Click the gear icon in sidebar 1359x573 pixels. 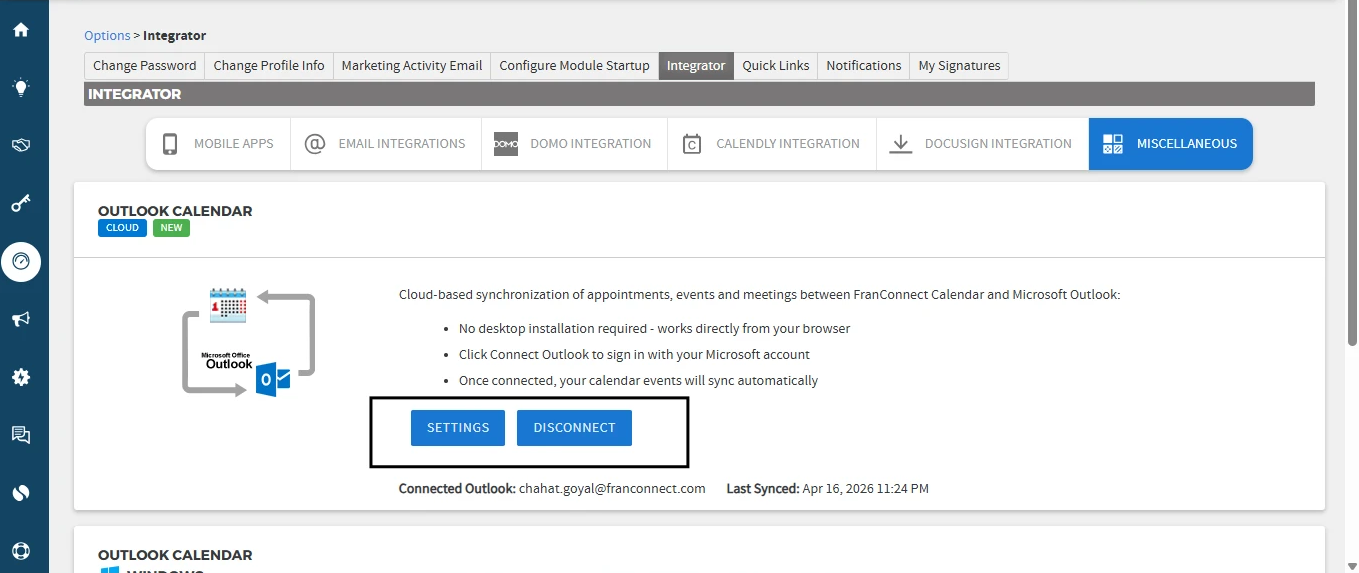click(x=21, y=378)
